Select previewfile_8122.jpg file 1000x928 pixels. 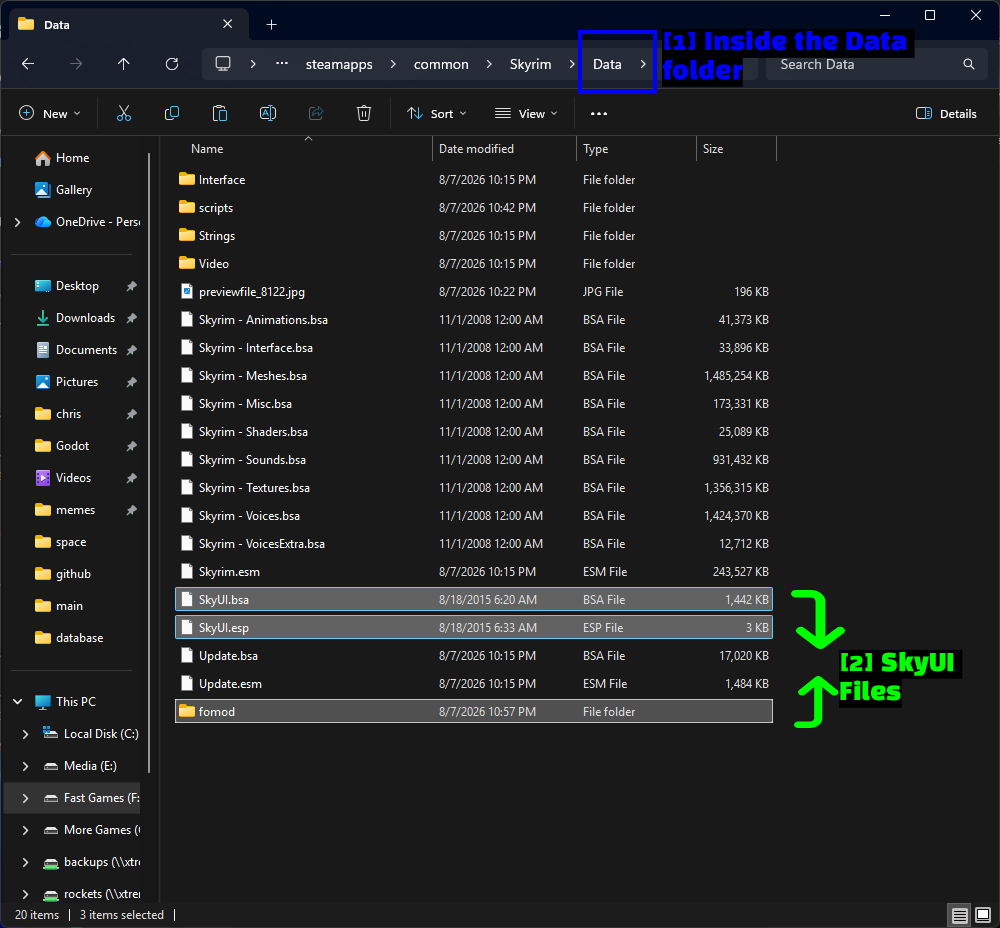(473, 291)
